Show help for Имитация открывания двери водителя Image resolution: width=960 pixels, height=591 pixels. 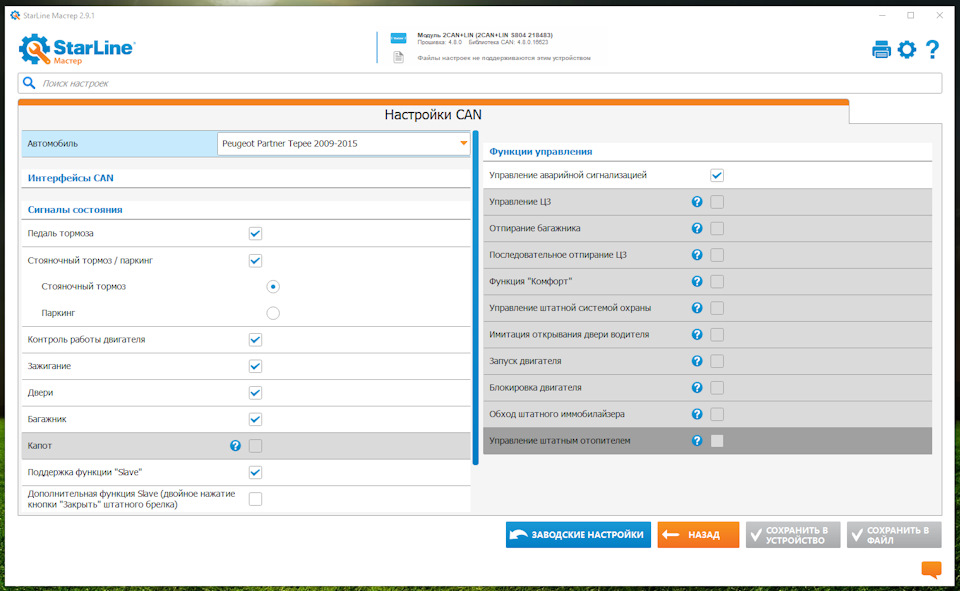(x=697, y=334)
